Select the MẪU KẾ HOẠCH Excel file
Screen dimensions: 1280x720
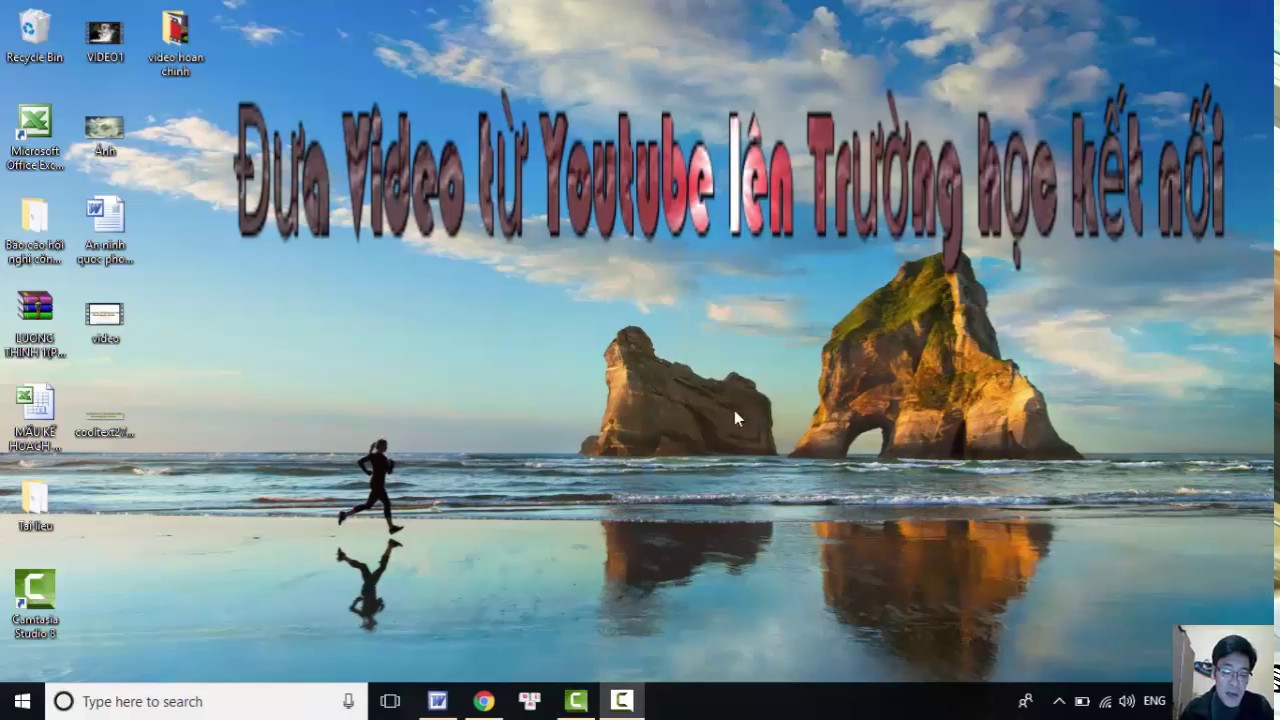tap(35, 419)
